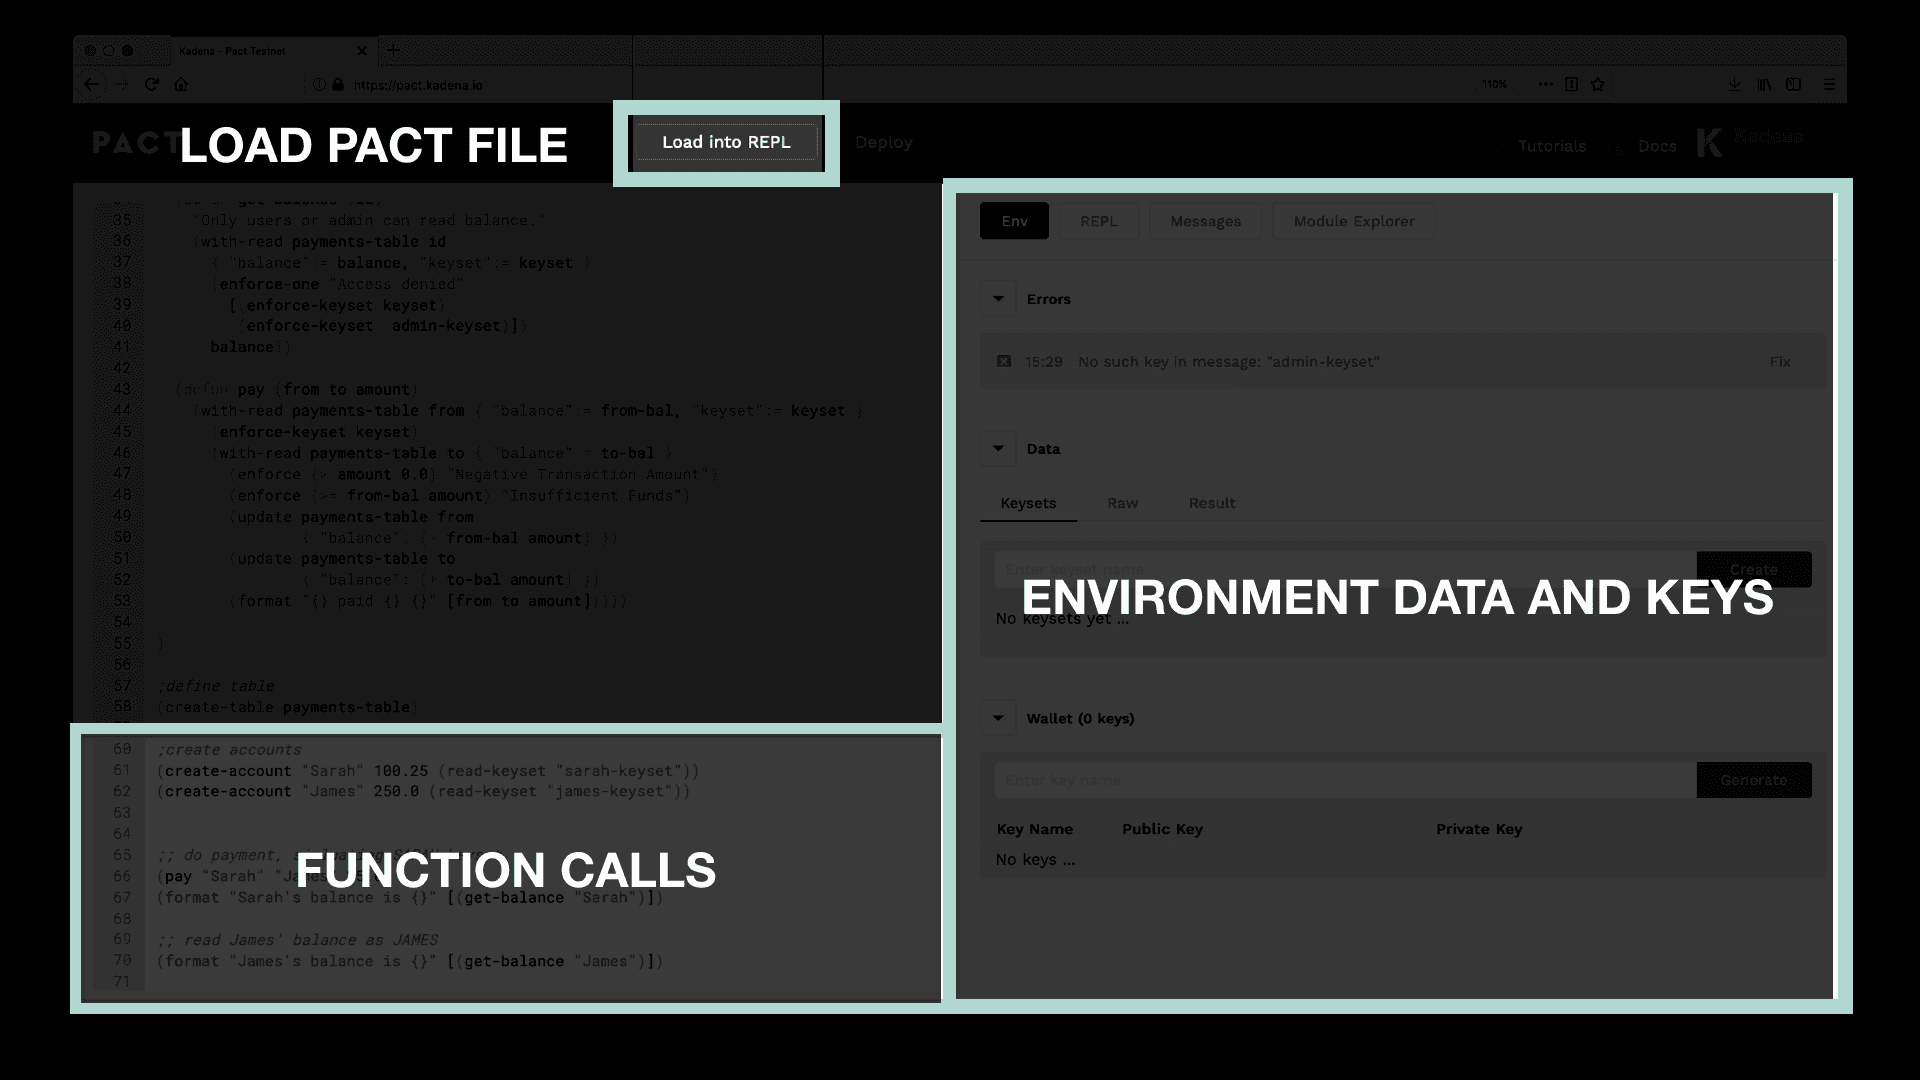Open the browser home page icon

(181, 85)
